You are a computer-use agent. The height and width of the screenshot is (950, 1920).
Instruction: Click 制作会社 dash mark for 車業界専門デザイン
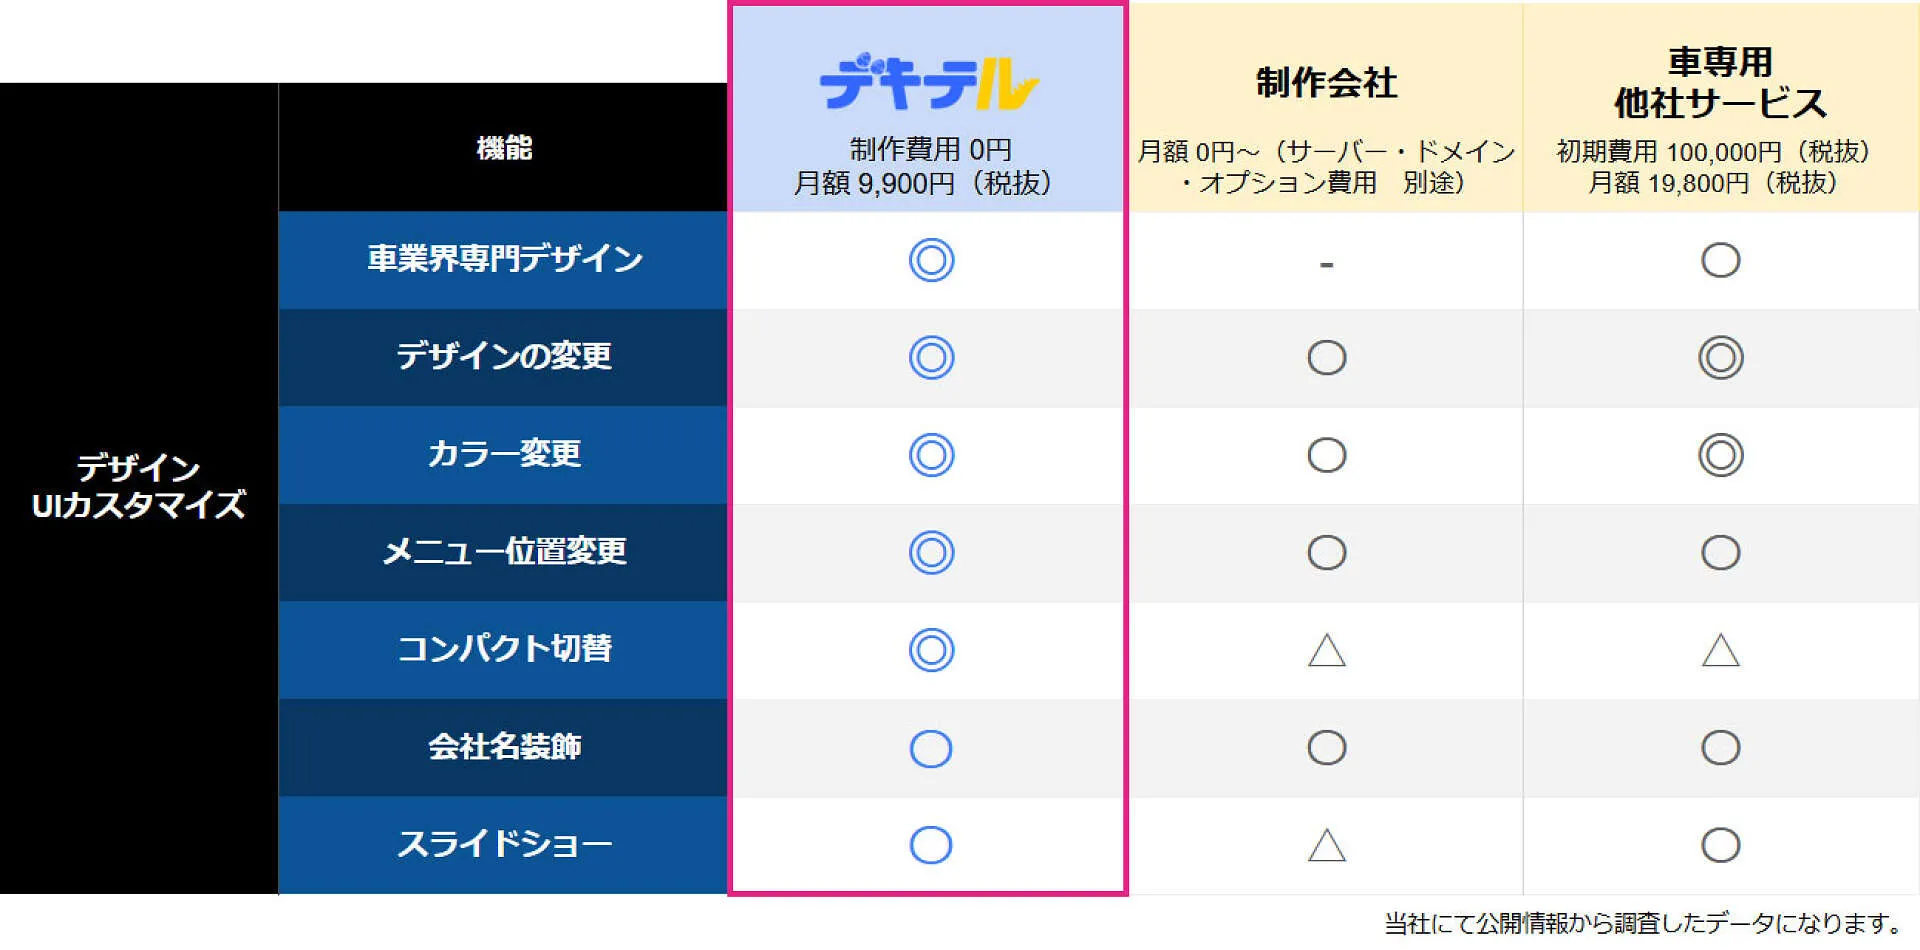tap(1326, 265)
